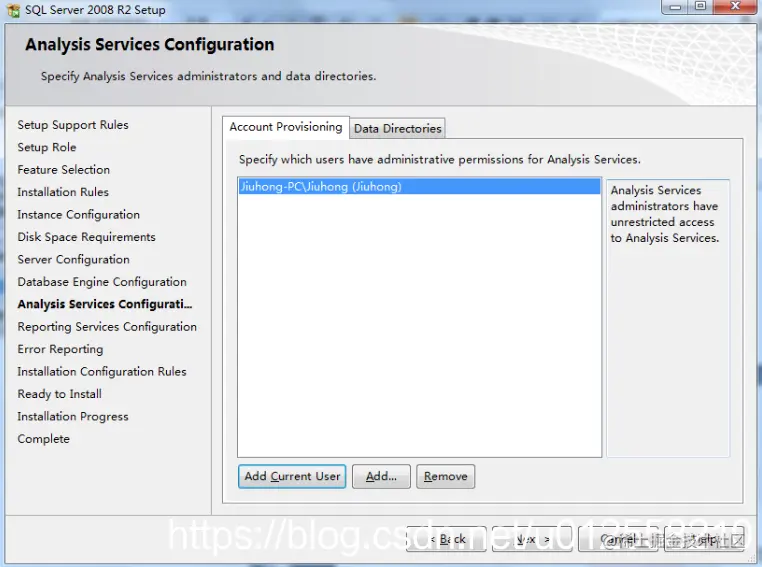Click the empty area of the administrators list box
Image resolution: width=762 pixels, height=567 pixels.
[x=419, y=326]
